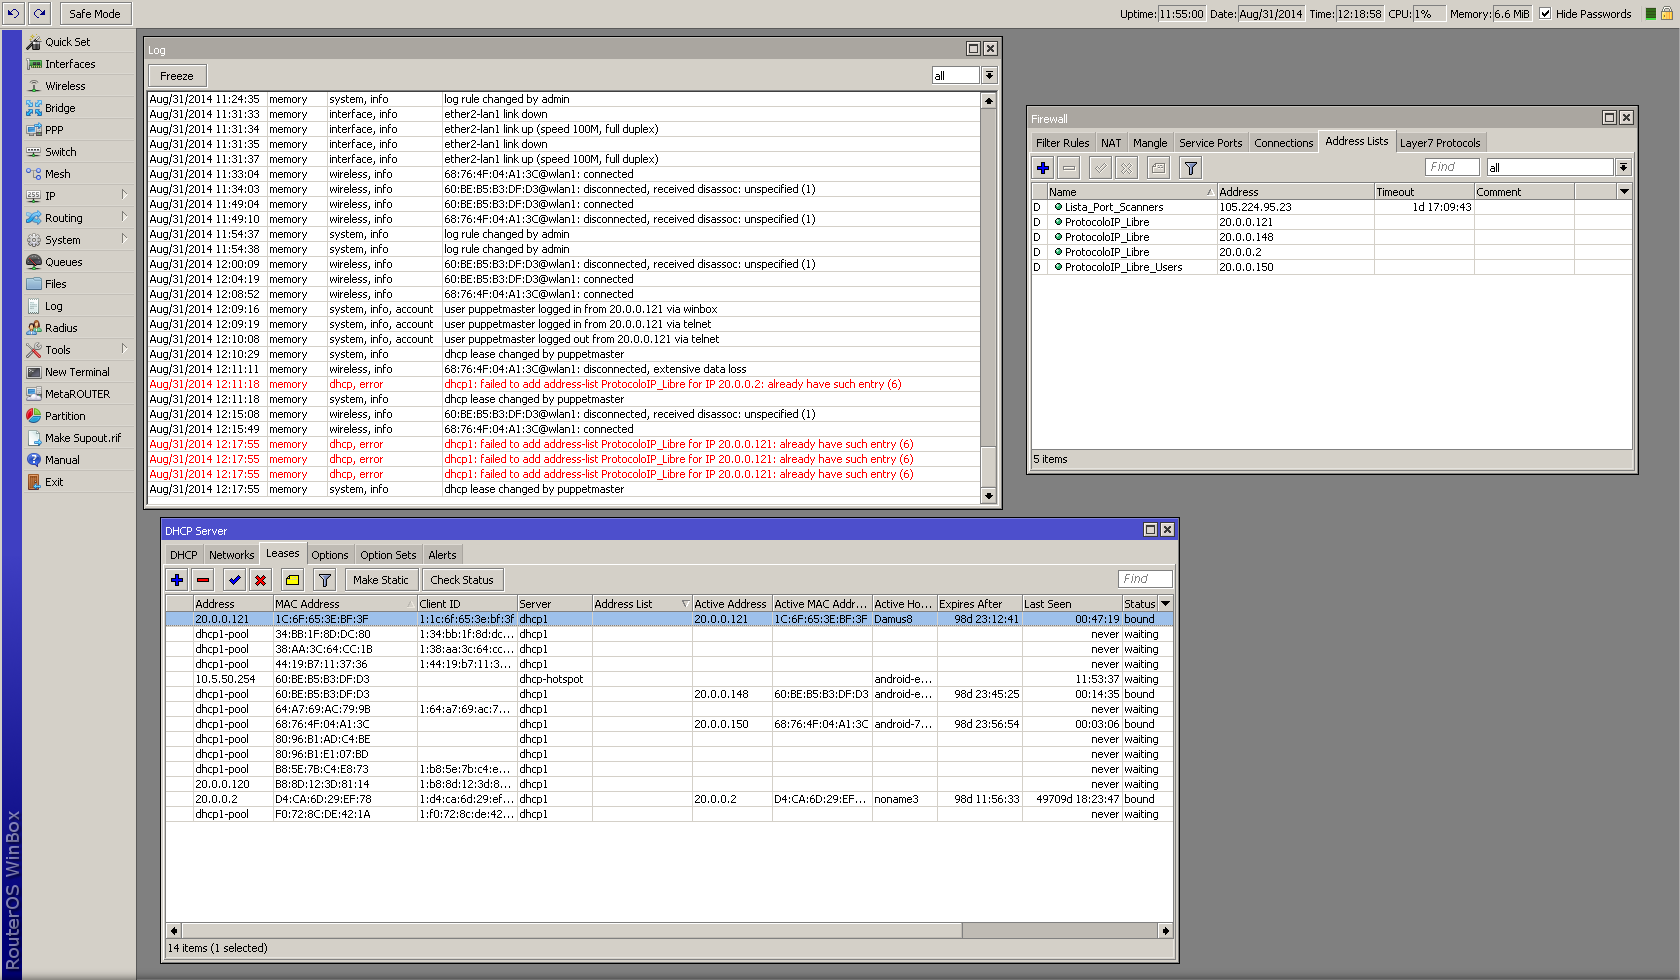The height and width of the screenshot is (980, 1680).
Task: Select the Lista_Port_Scanners address list entry
Action: coord(1332,207)
